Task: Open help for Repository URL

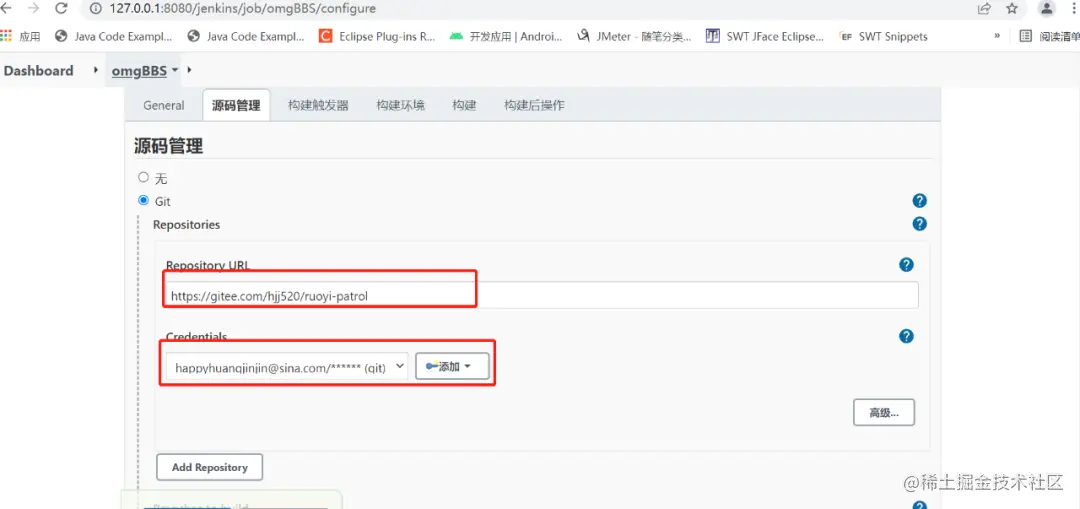Action: coord(906,264)
